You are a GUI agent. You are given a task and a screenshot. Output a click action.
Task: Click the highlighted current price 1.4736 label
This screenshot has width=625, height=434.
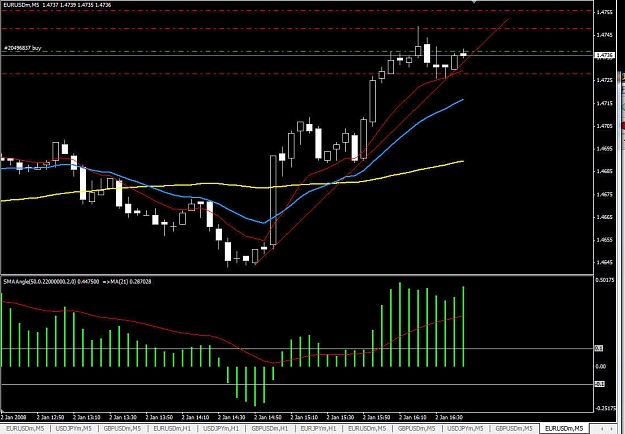click(605, 55)
